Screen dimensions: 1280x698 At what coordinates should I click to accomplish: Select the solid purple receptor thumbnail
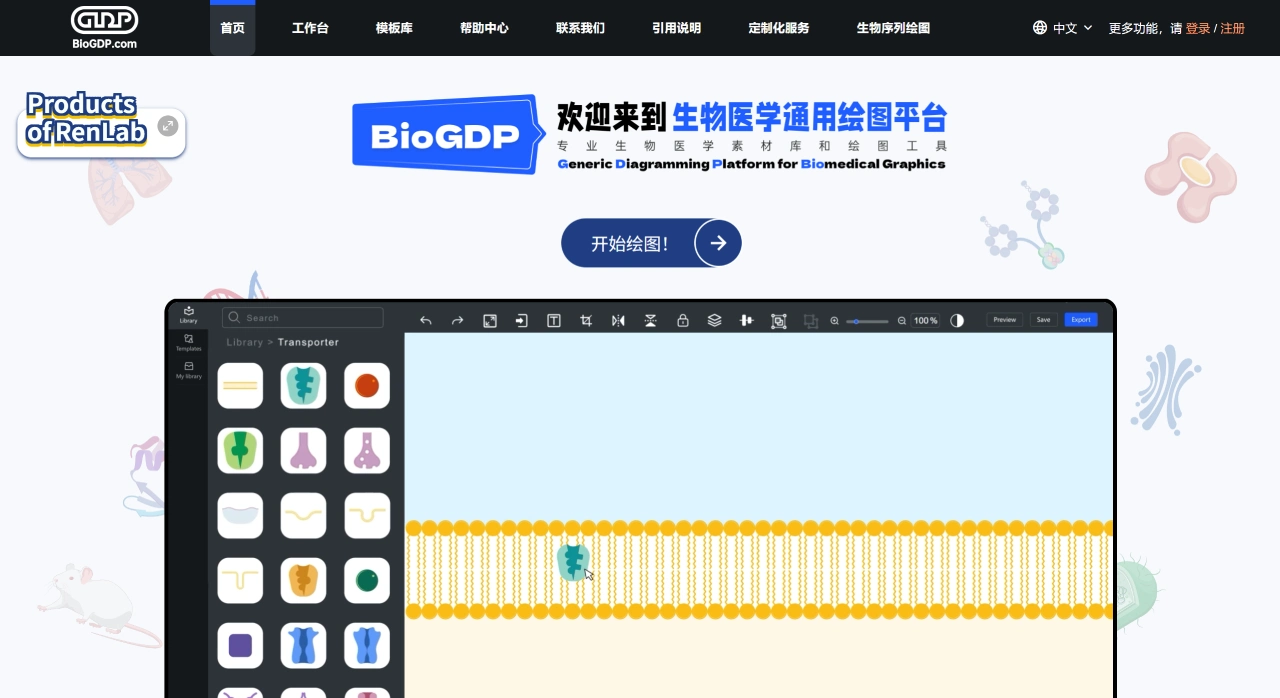[303, 451]
